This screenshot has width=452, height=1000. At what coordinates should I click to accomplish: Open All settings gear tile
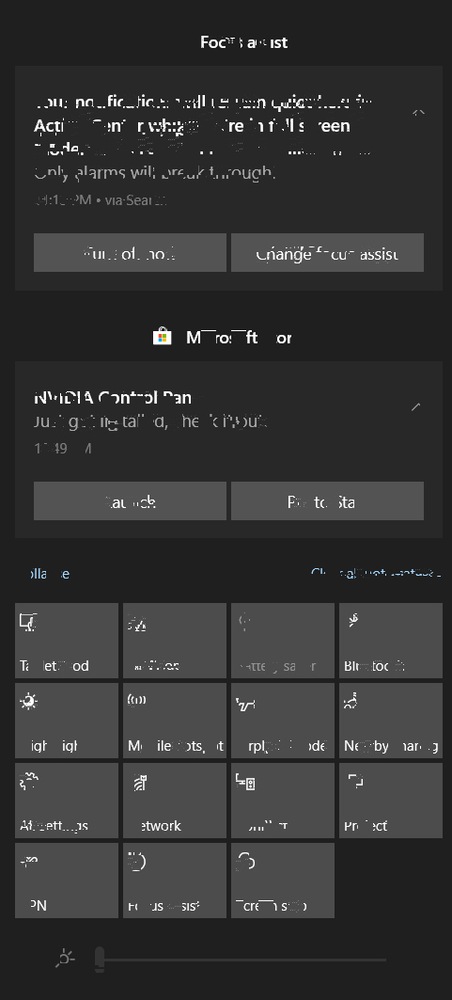[x=66, y=800]
